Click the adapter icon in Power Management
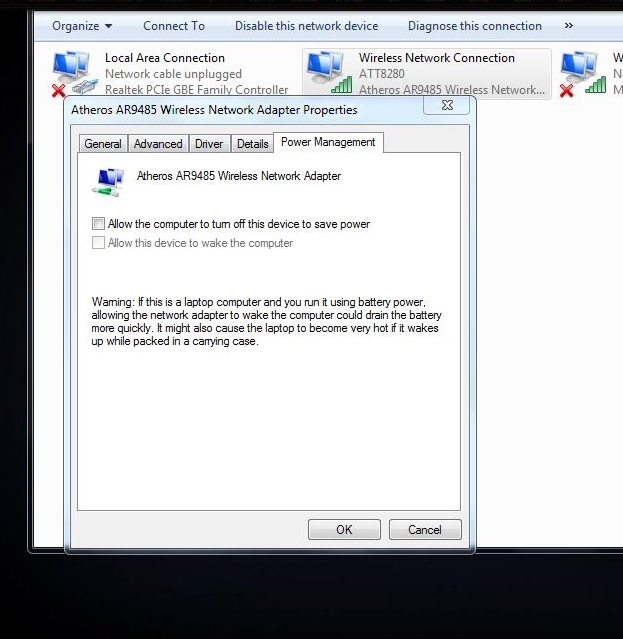This screenshot has height=639, width=623. point(108,182)
